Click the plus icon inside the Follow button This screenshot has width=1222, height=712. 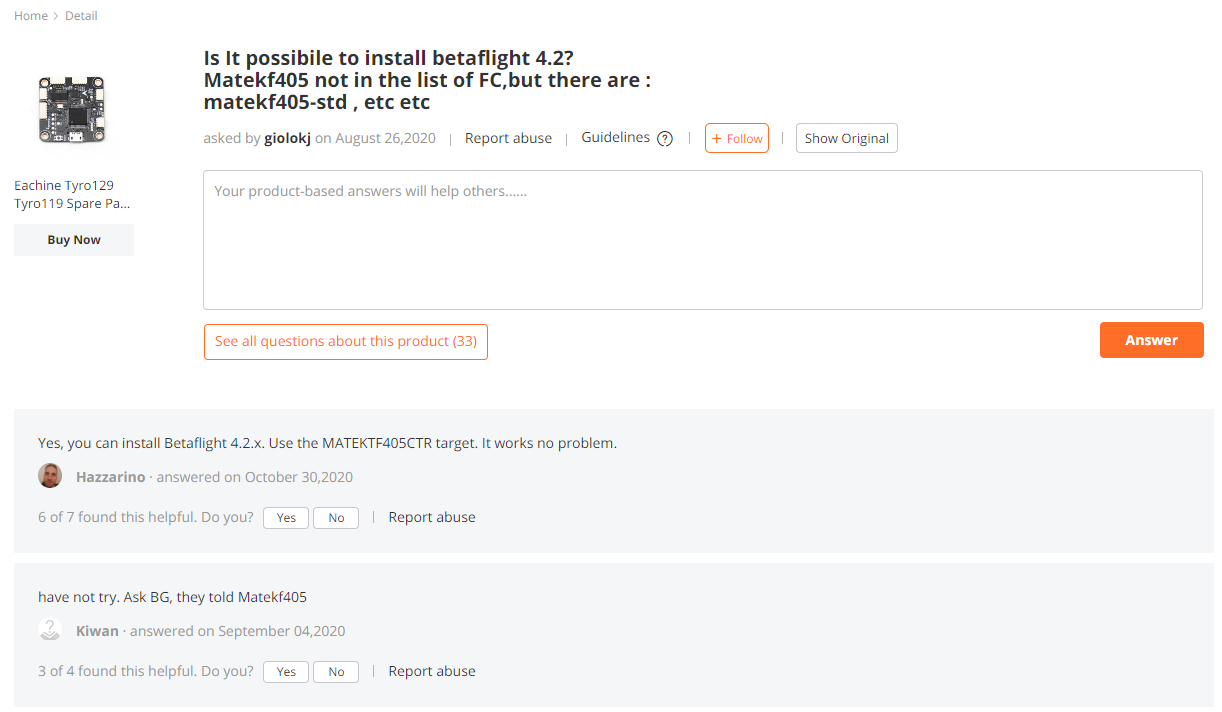click(x=718, y=138)
